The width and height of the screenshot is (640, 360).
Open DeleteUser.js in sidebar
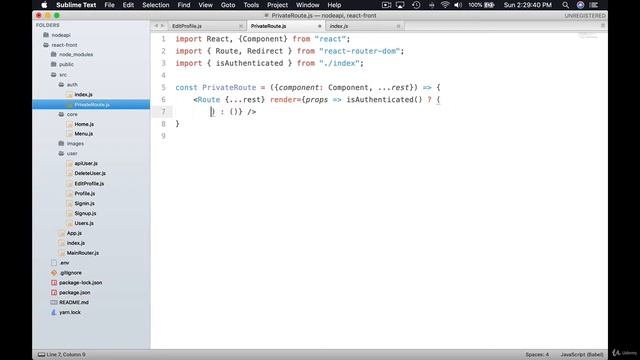90,173
